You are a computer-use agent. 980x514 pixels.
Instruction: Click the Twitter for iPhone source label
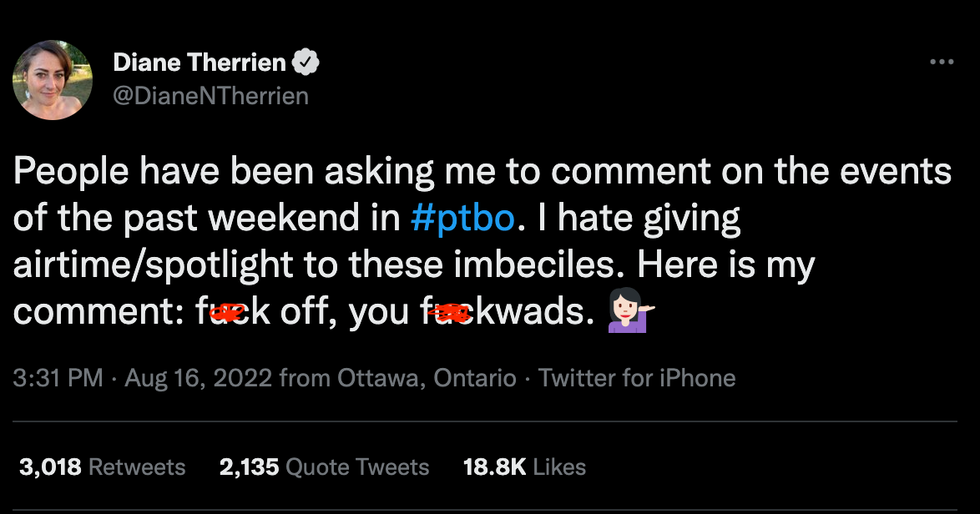click(636, 379)
